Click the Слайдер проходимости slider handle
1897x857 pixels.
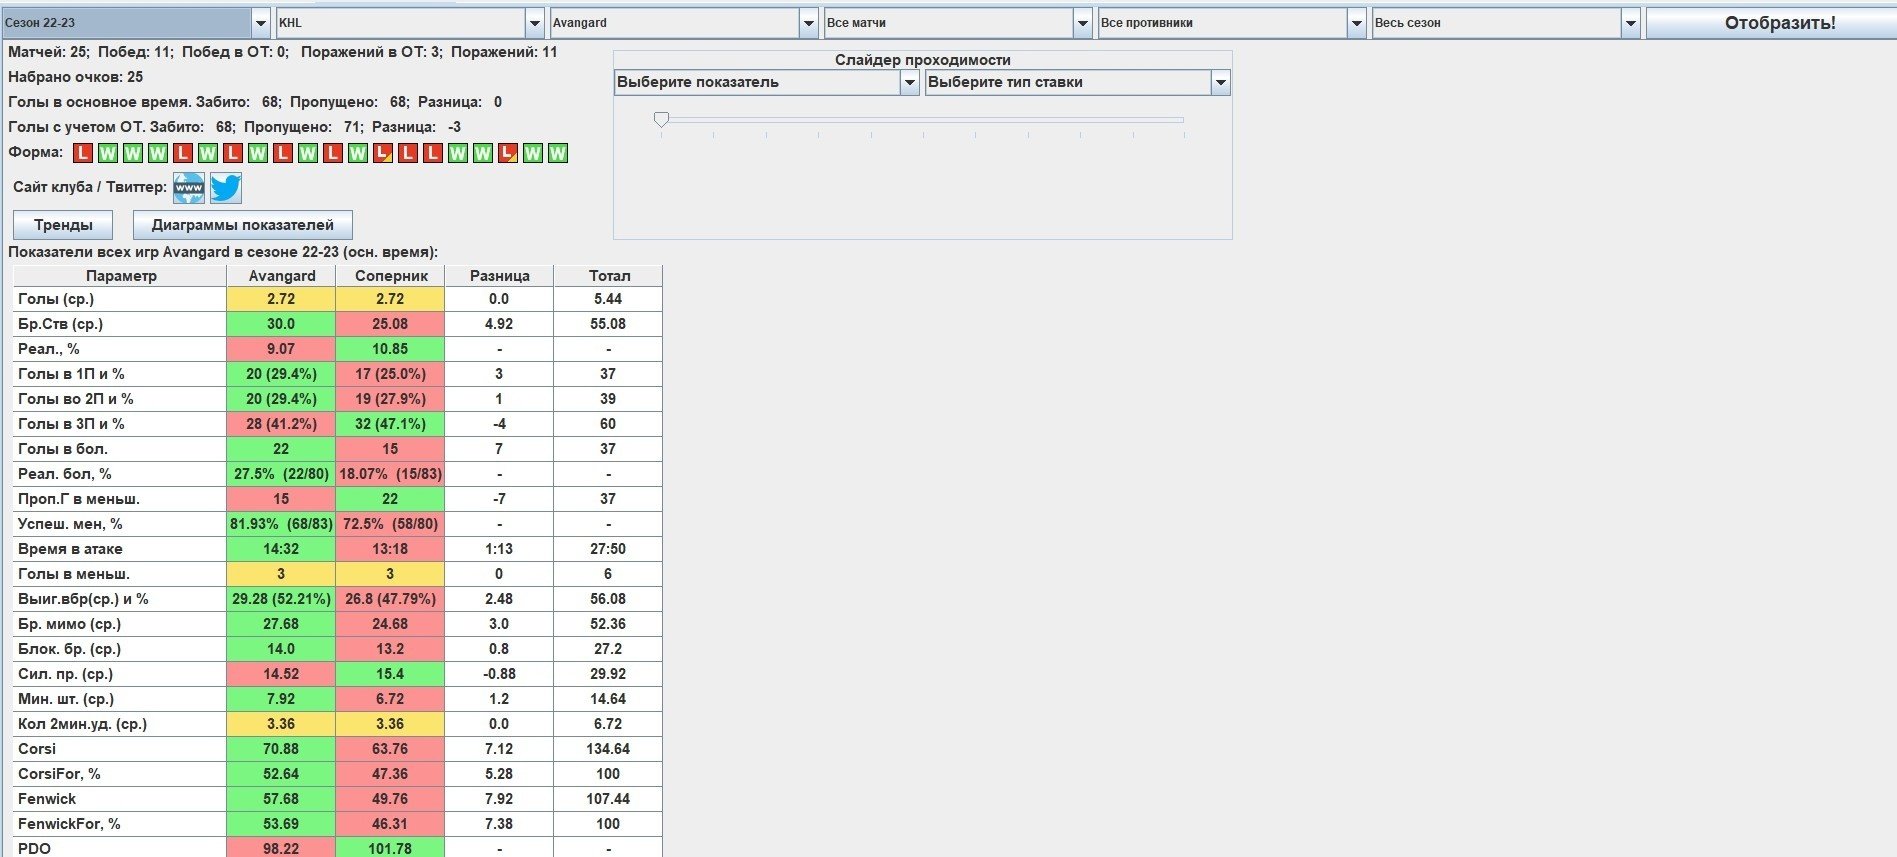[x=661, y=120]
